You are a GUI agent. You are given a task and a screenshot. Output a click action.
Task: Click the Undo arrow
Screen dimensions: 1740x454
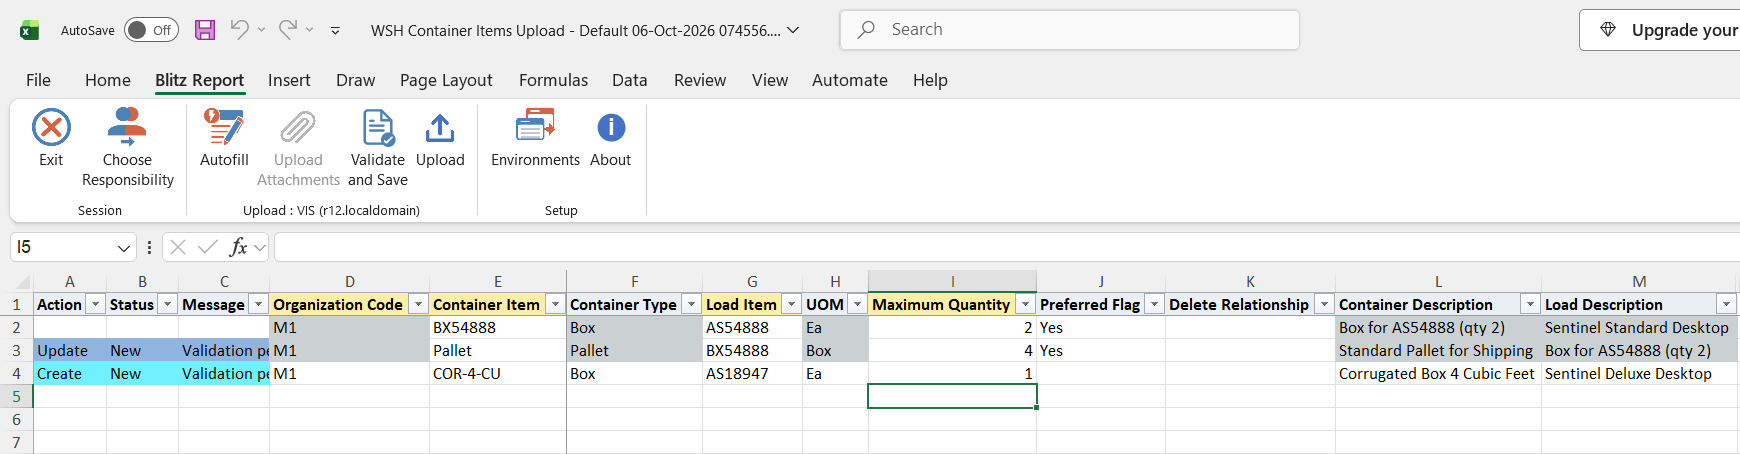[x=239, y=30]
